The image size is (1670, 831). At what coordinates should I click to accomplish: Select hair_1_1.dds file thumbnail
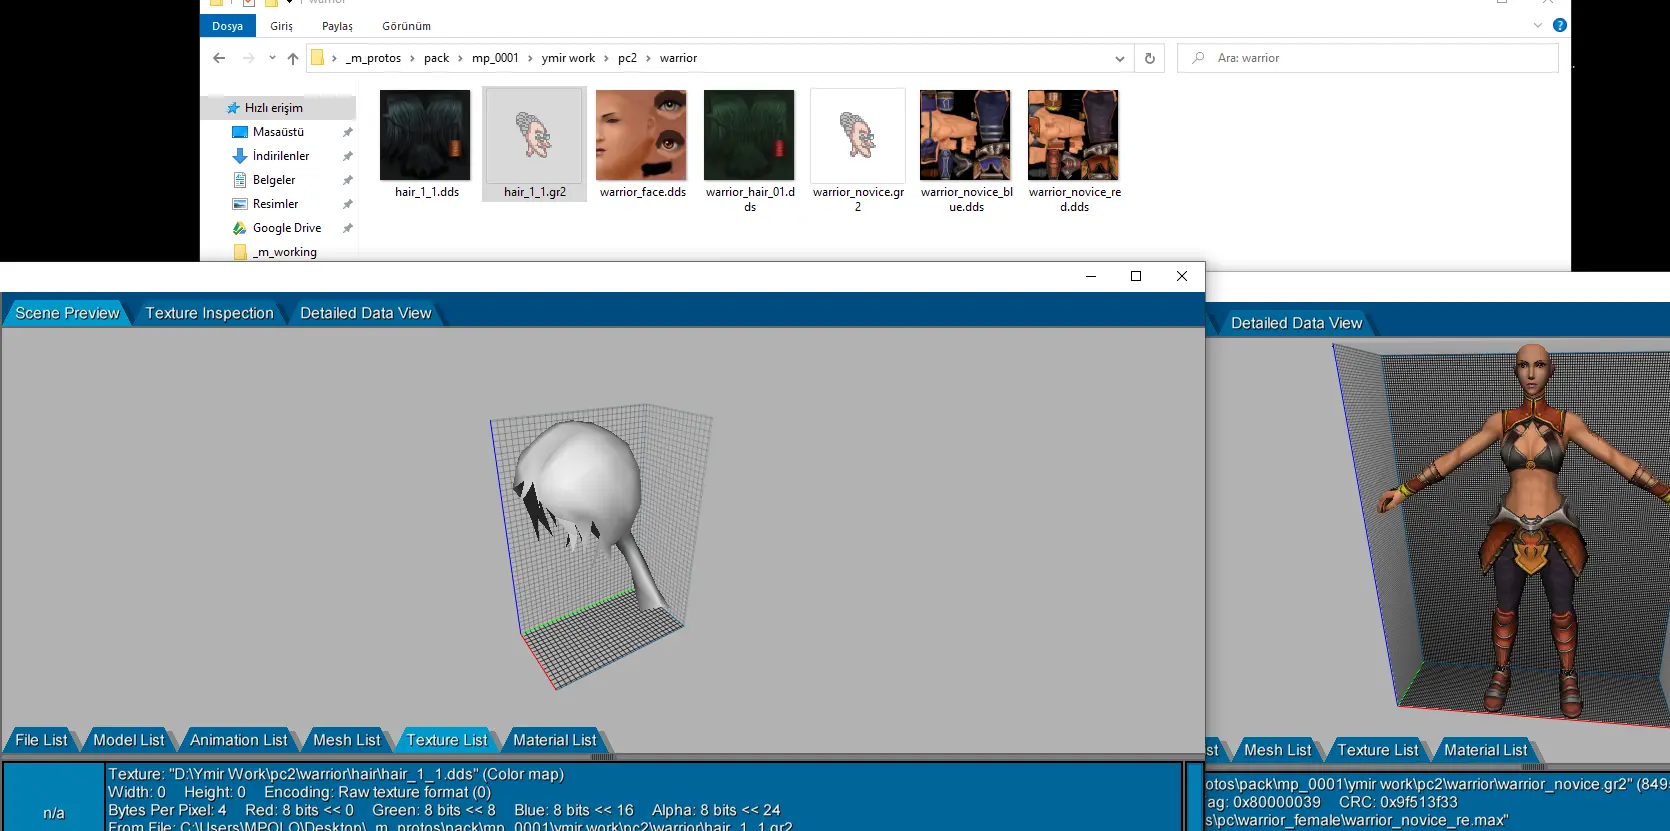pyautogui.click(x=425, y=135)
